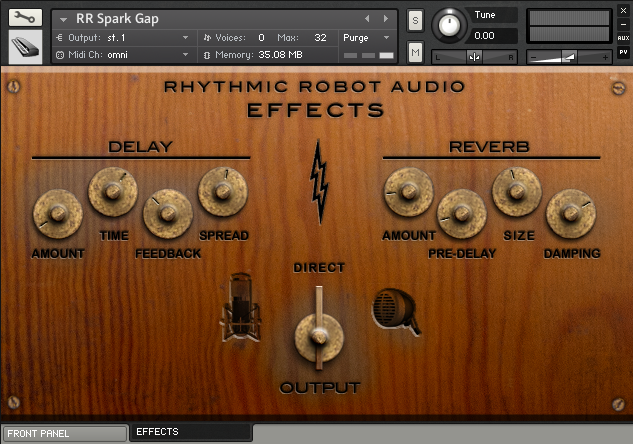The image size is (633, 444).
Task: Click the Voices count value 0
Action: coord(261,38)
